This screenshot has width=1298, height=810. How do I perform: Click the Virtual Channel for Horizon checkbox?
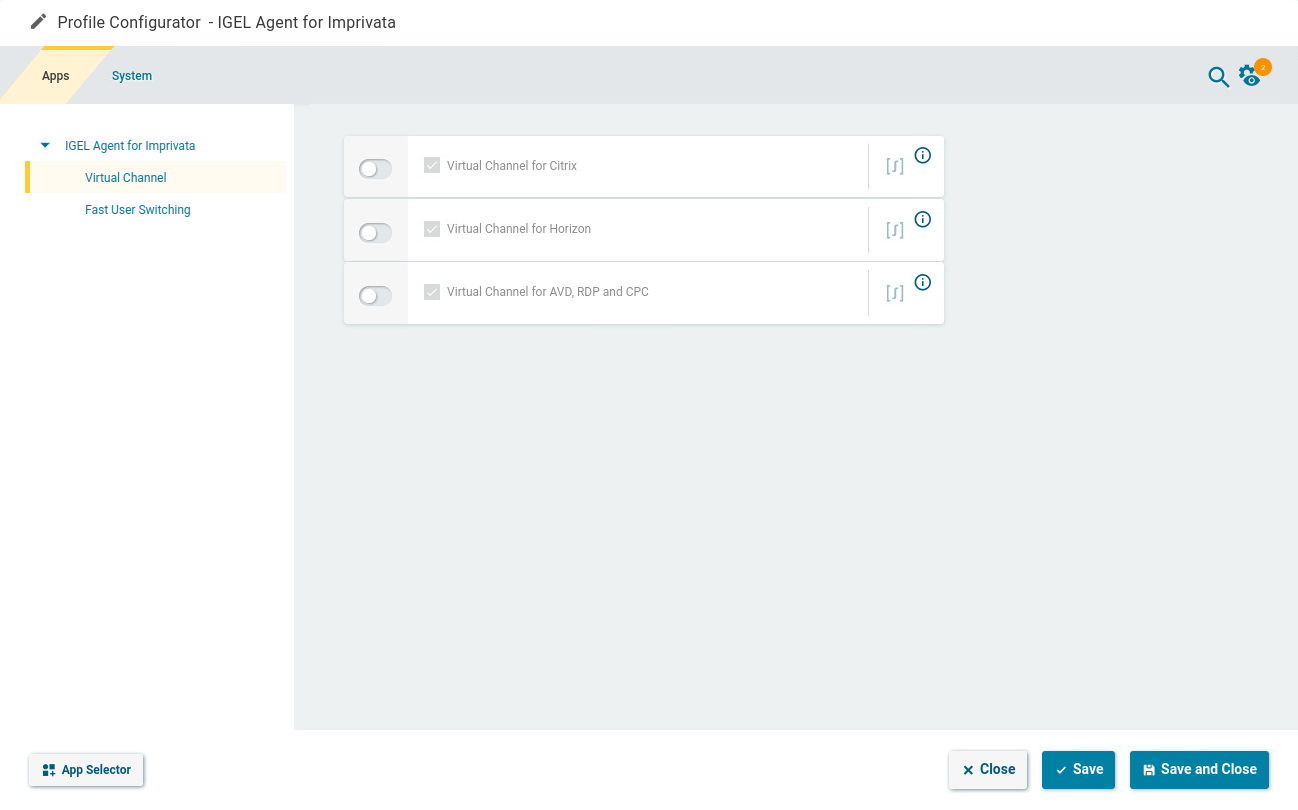(x=432, y=228)
